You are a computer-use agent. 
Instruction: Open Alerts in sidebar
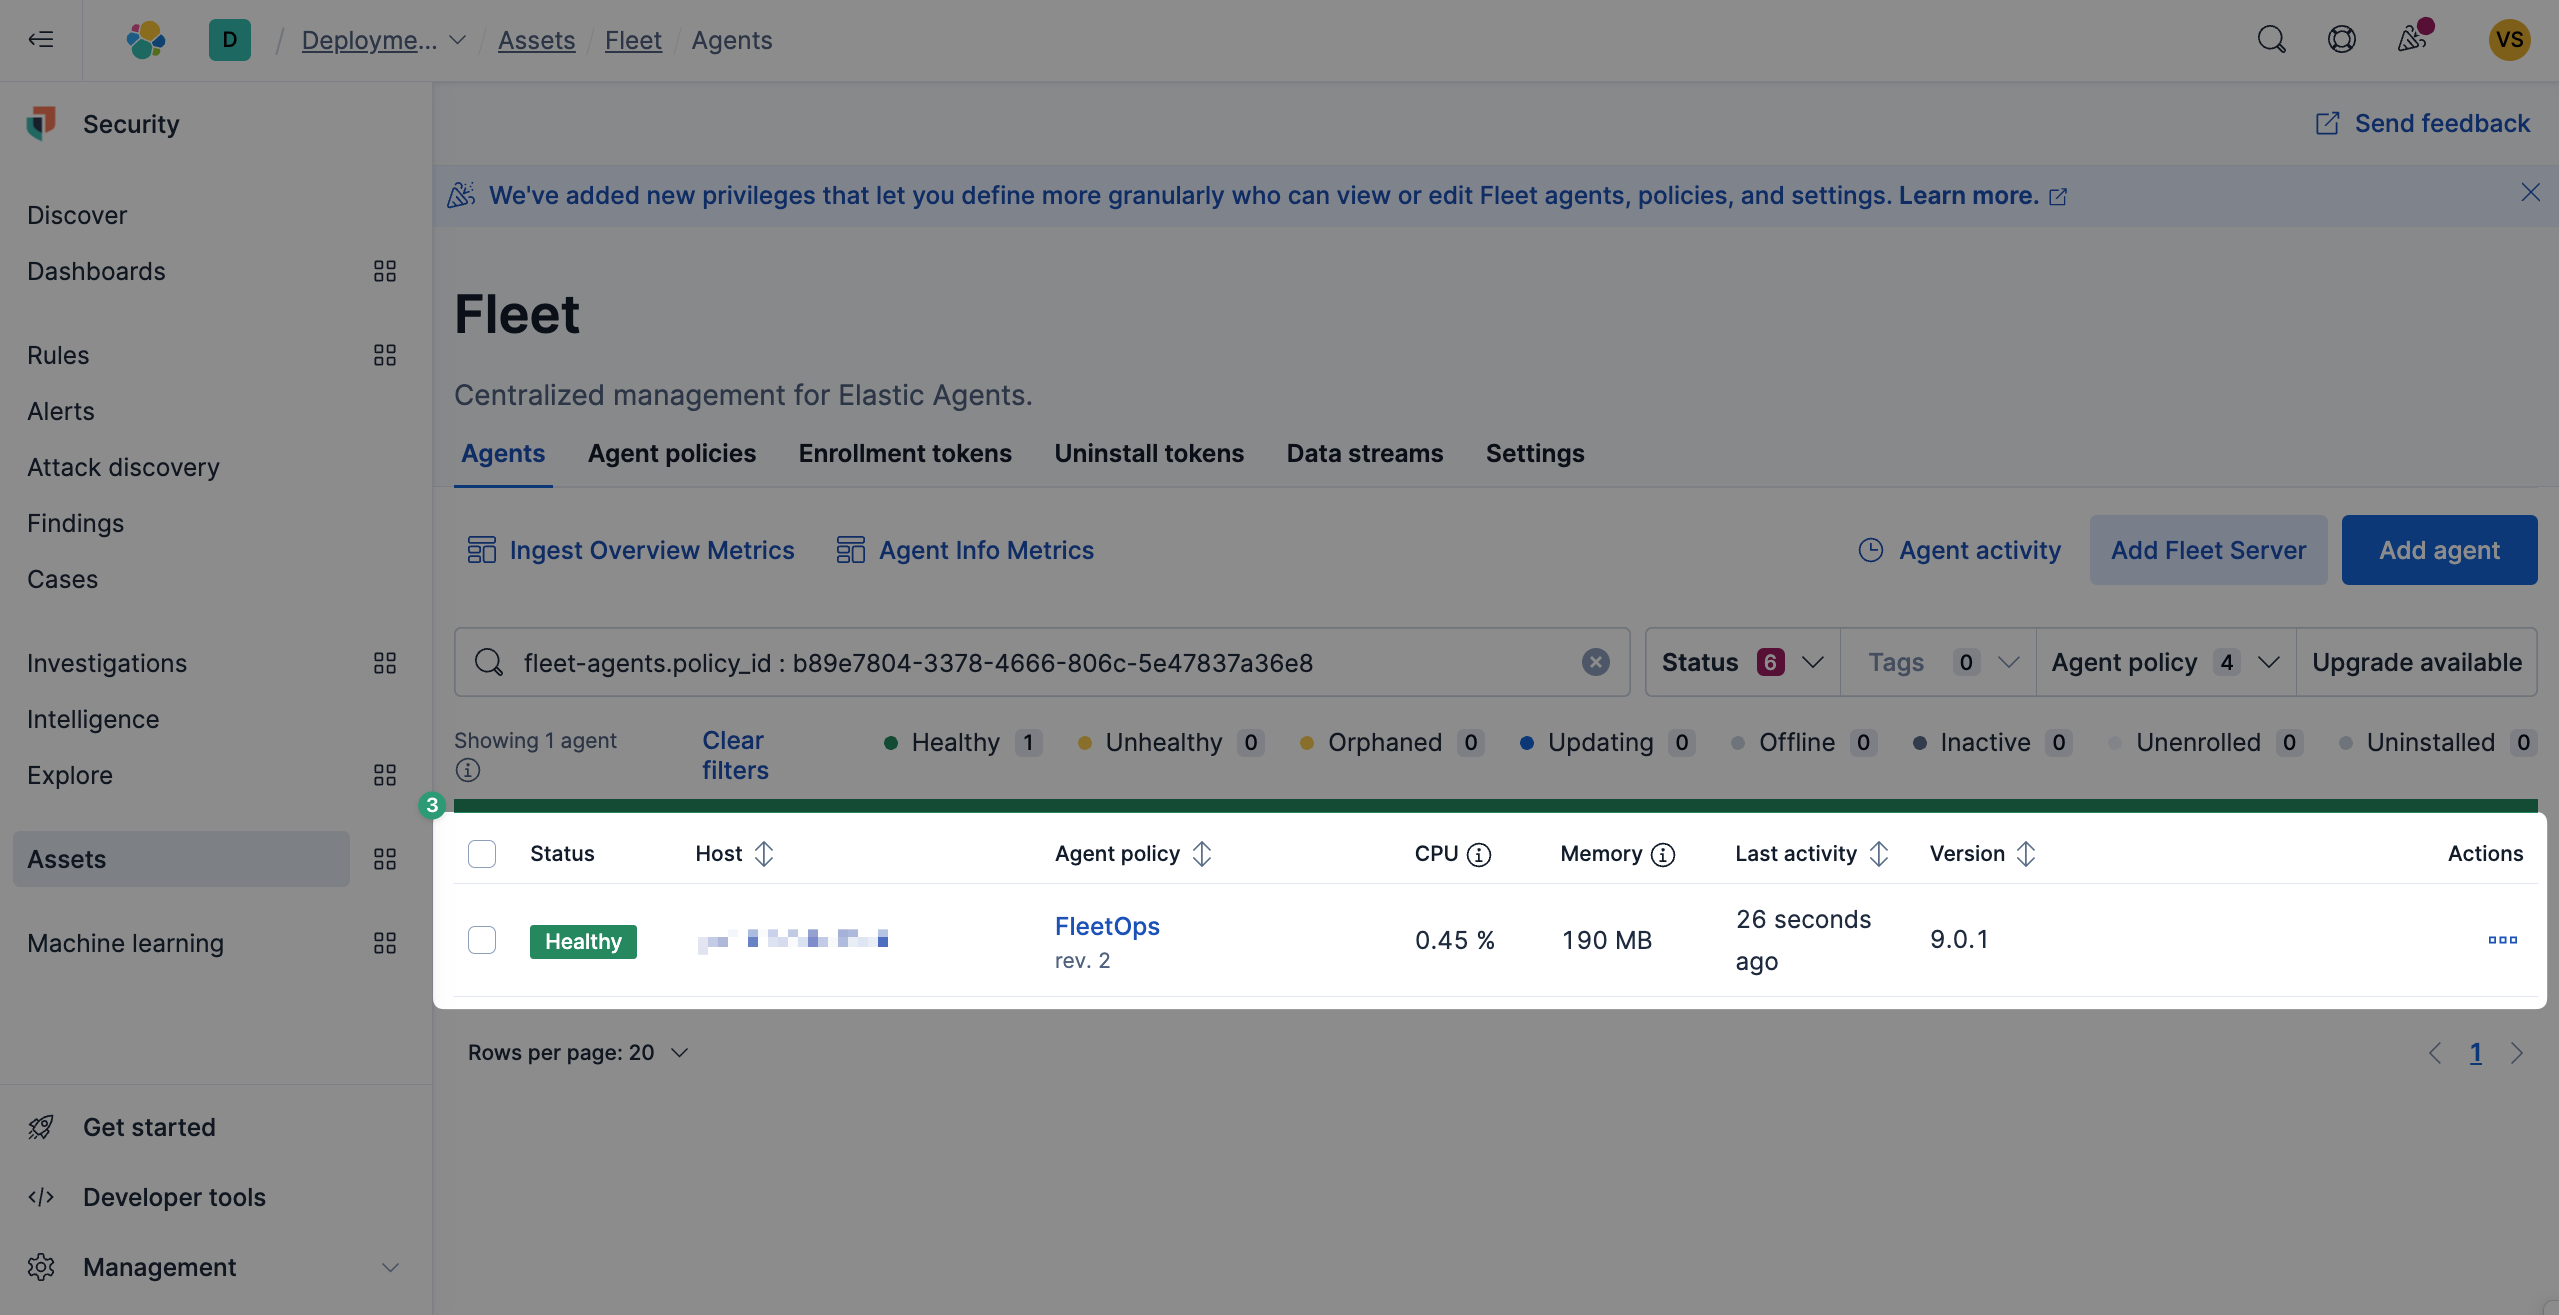click(61, 411)
